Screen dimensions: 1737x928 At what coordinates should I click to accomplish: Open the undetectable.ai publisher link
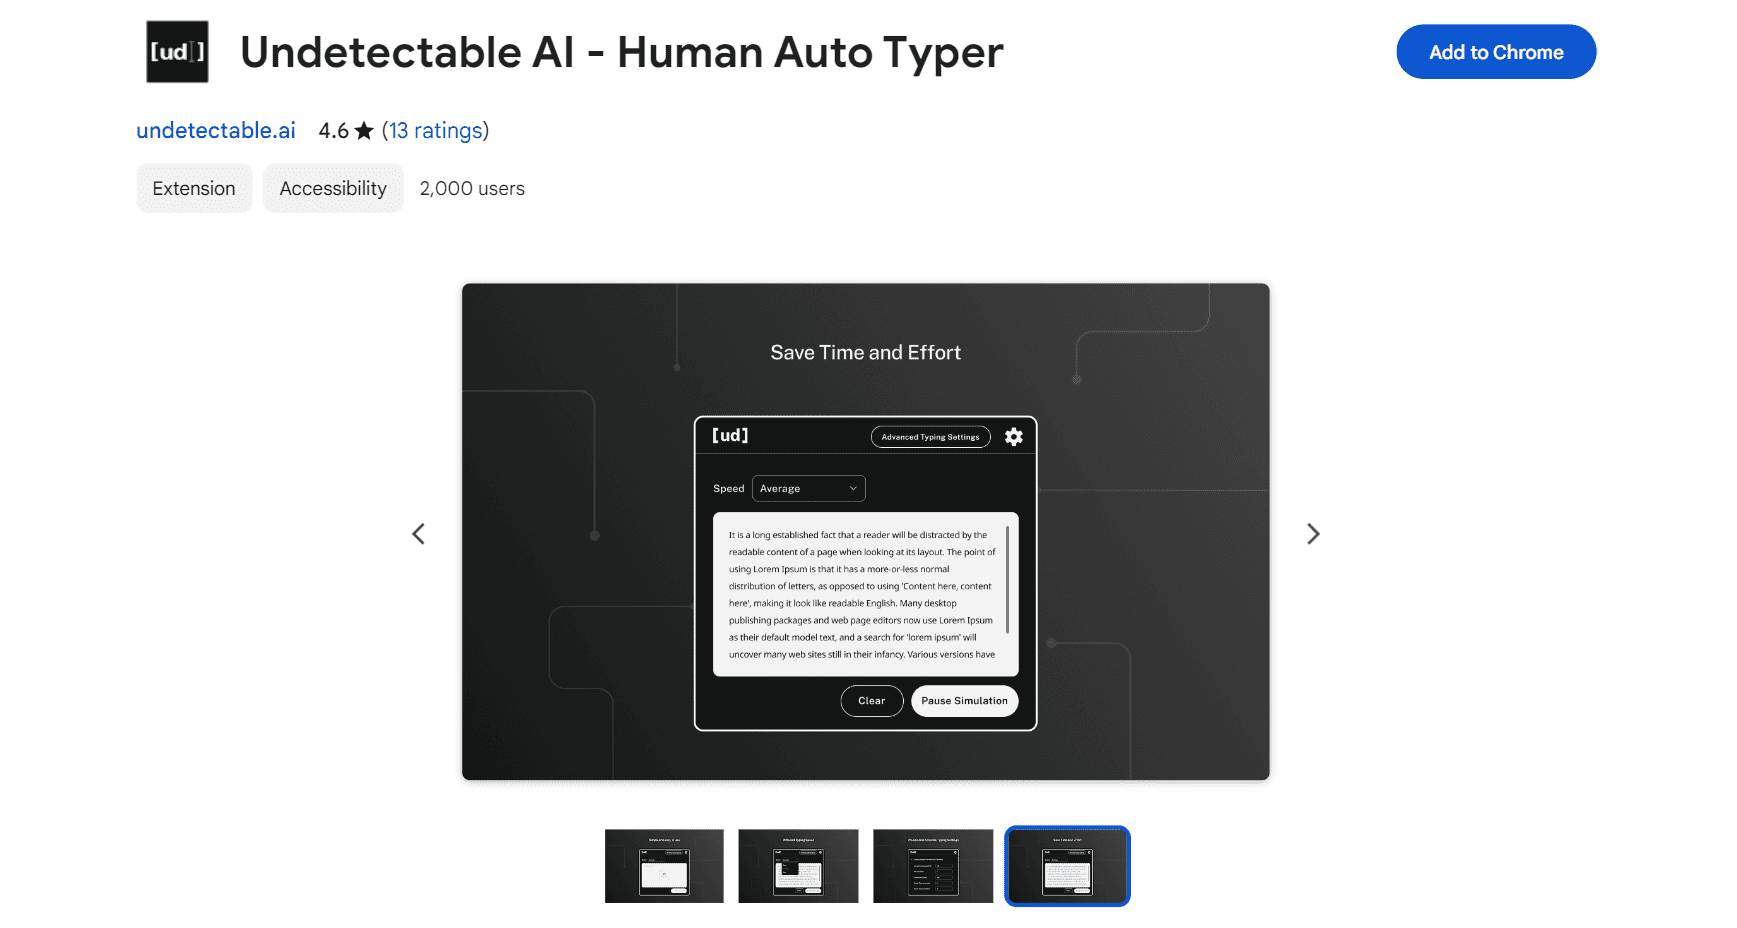tap(216, 131)
